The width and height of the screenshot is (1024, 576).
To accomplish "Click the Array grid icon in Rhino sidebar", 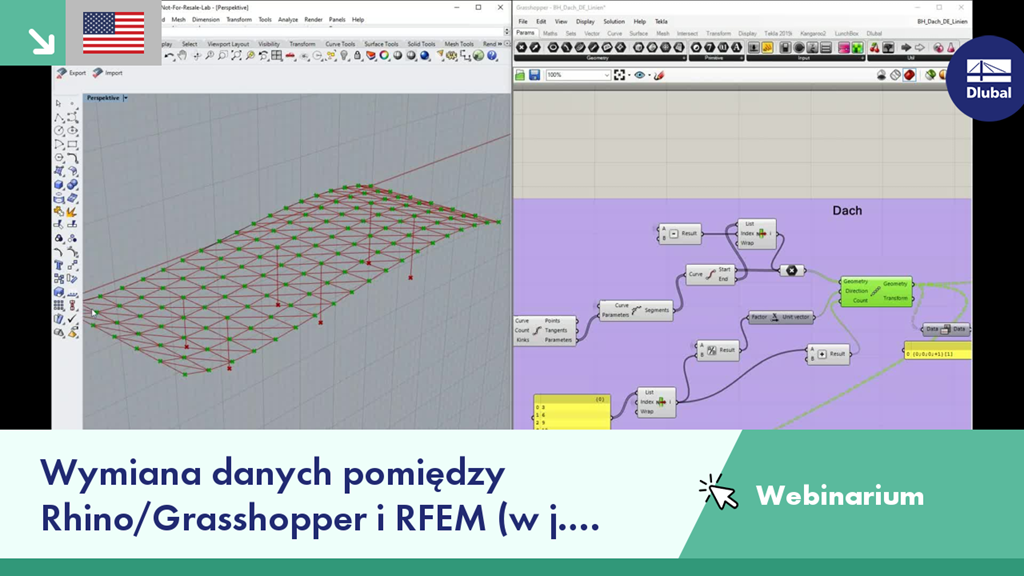I will pyautogui.click(x=59, y=305).
